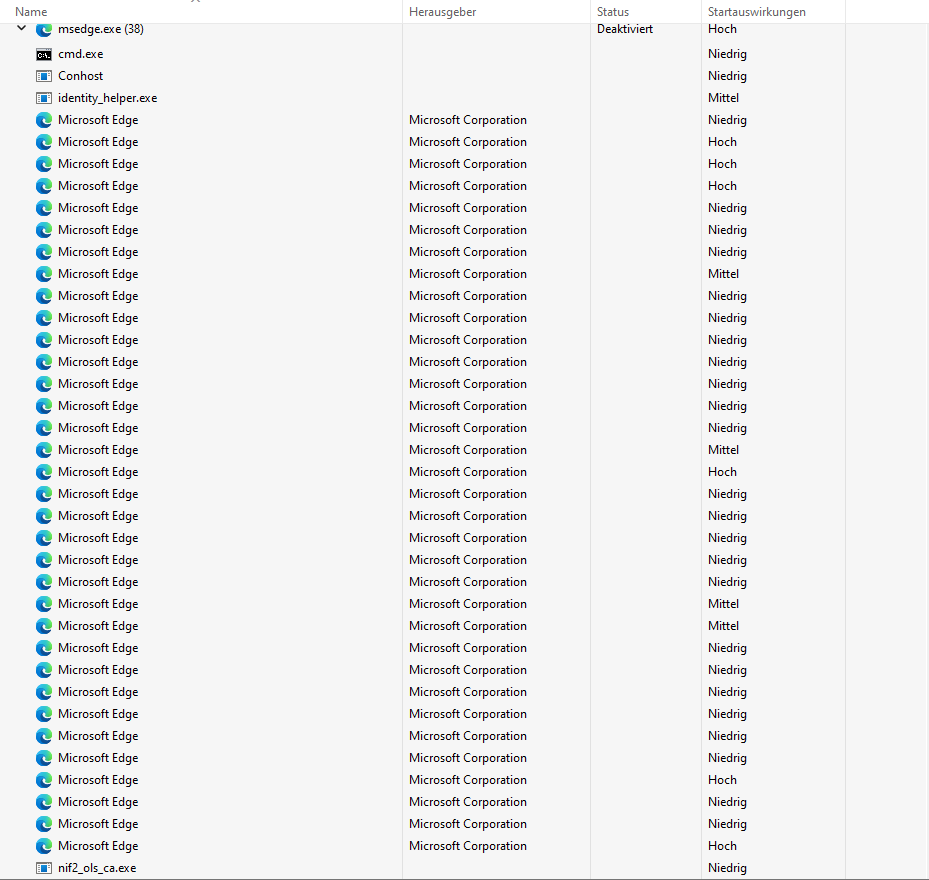Click the Niedrig impact value for cmd.exe
This screenshot has height=880, width=929.
727,54
